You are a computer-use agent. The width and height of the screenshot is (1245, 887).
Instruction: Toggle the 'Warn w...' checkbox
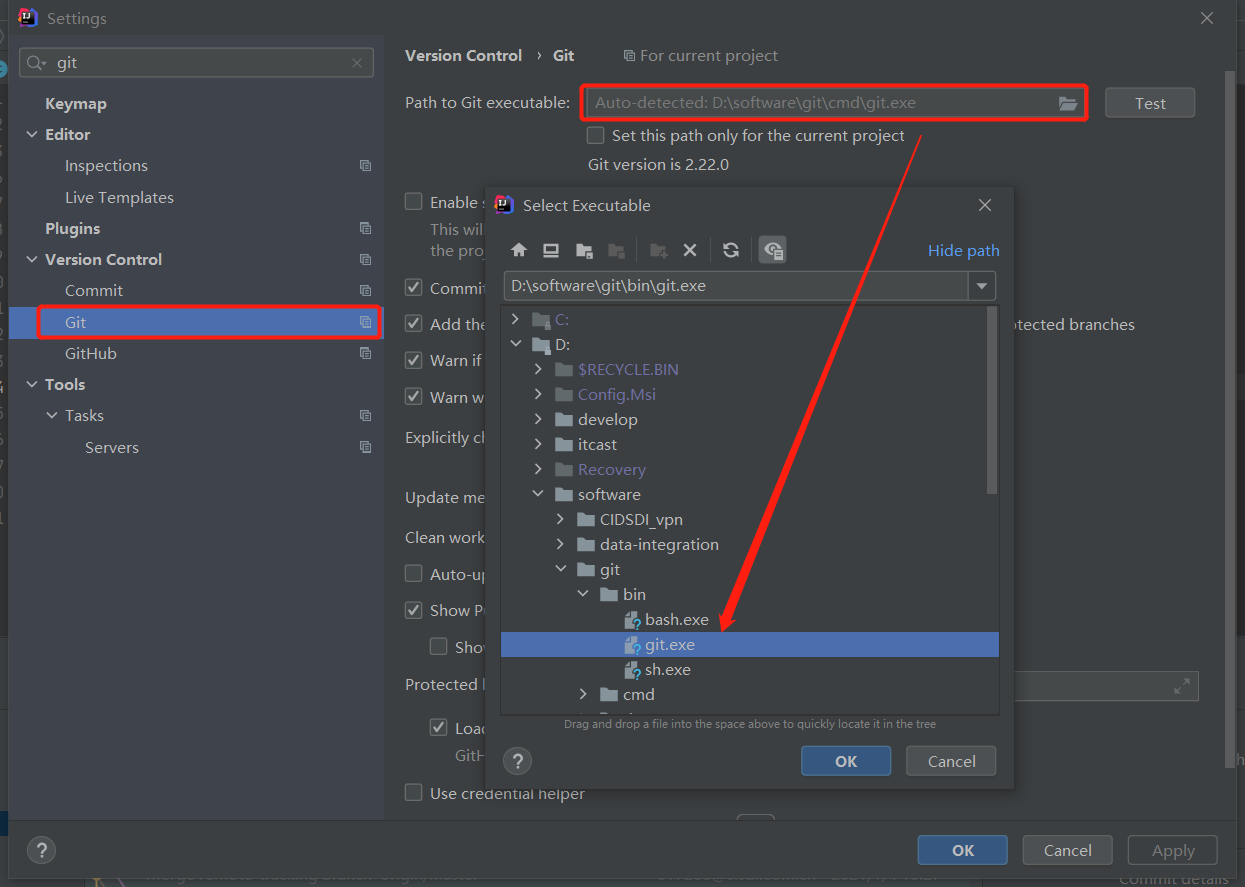pyautogui.click(x=413, y=397)
